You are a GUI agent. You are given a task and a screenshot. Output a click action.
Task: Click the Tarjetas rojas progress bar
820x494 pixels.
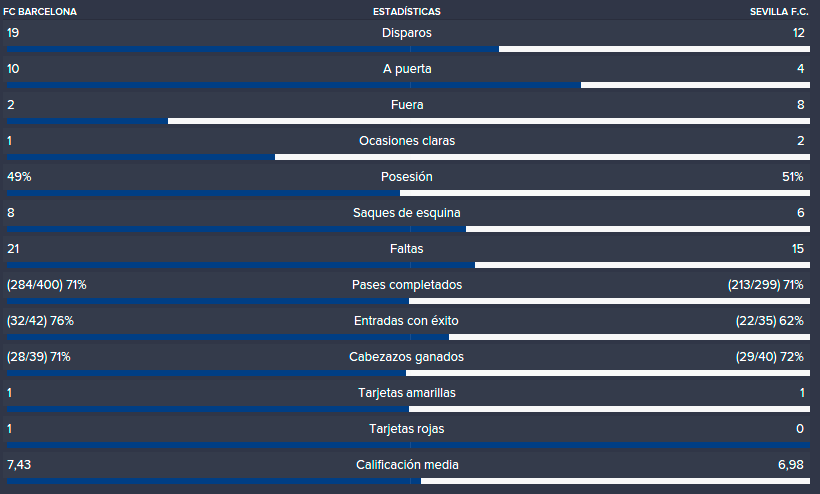tap(408, 445)
